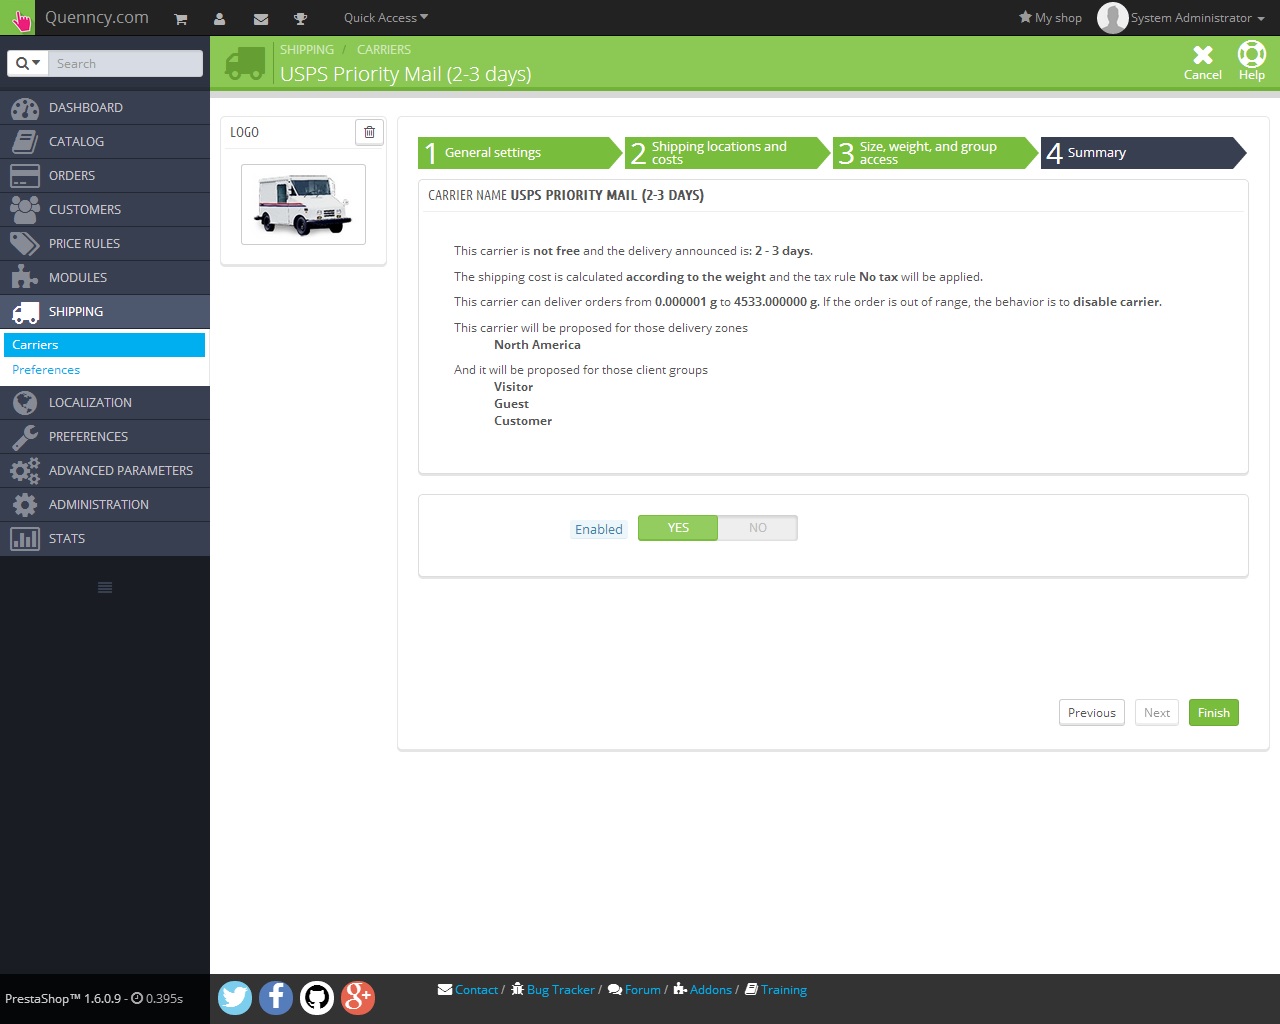Collapse the sidebar menu with hamburger icon

coord(105,587)
